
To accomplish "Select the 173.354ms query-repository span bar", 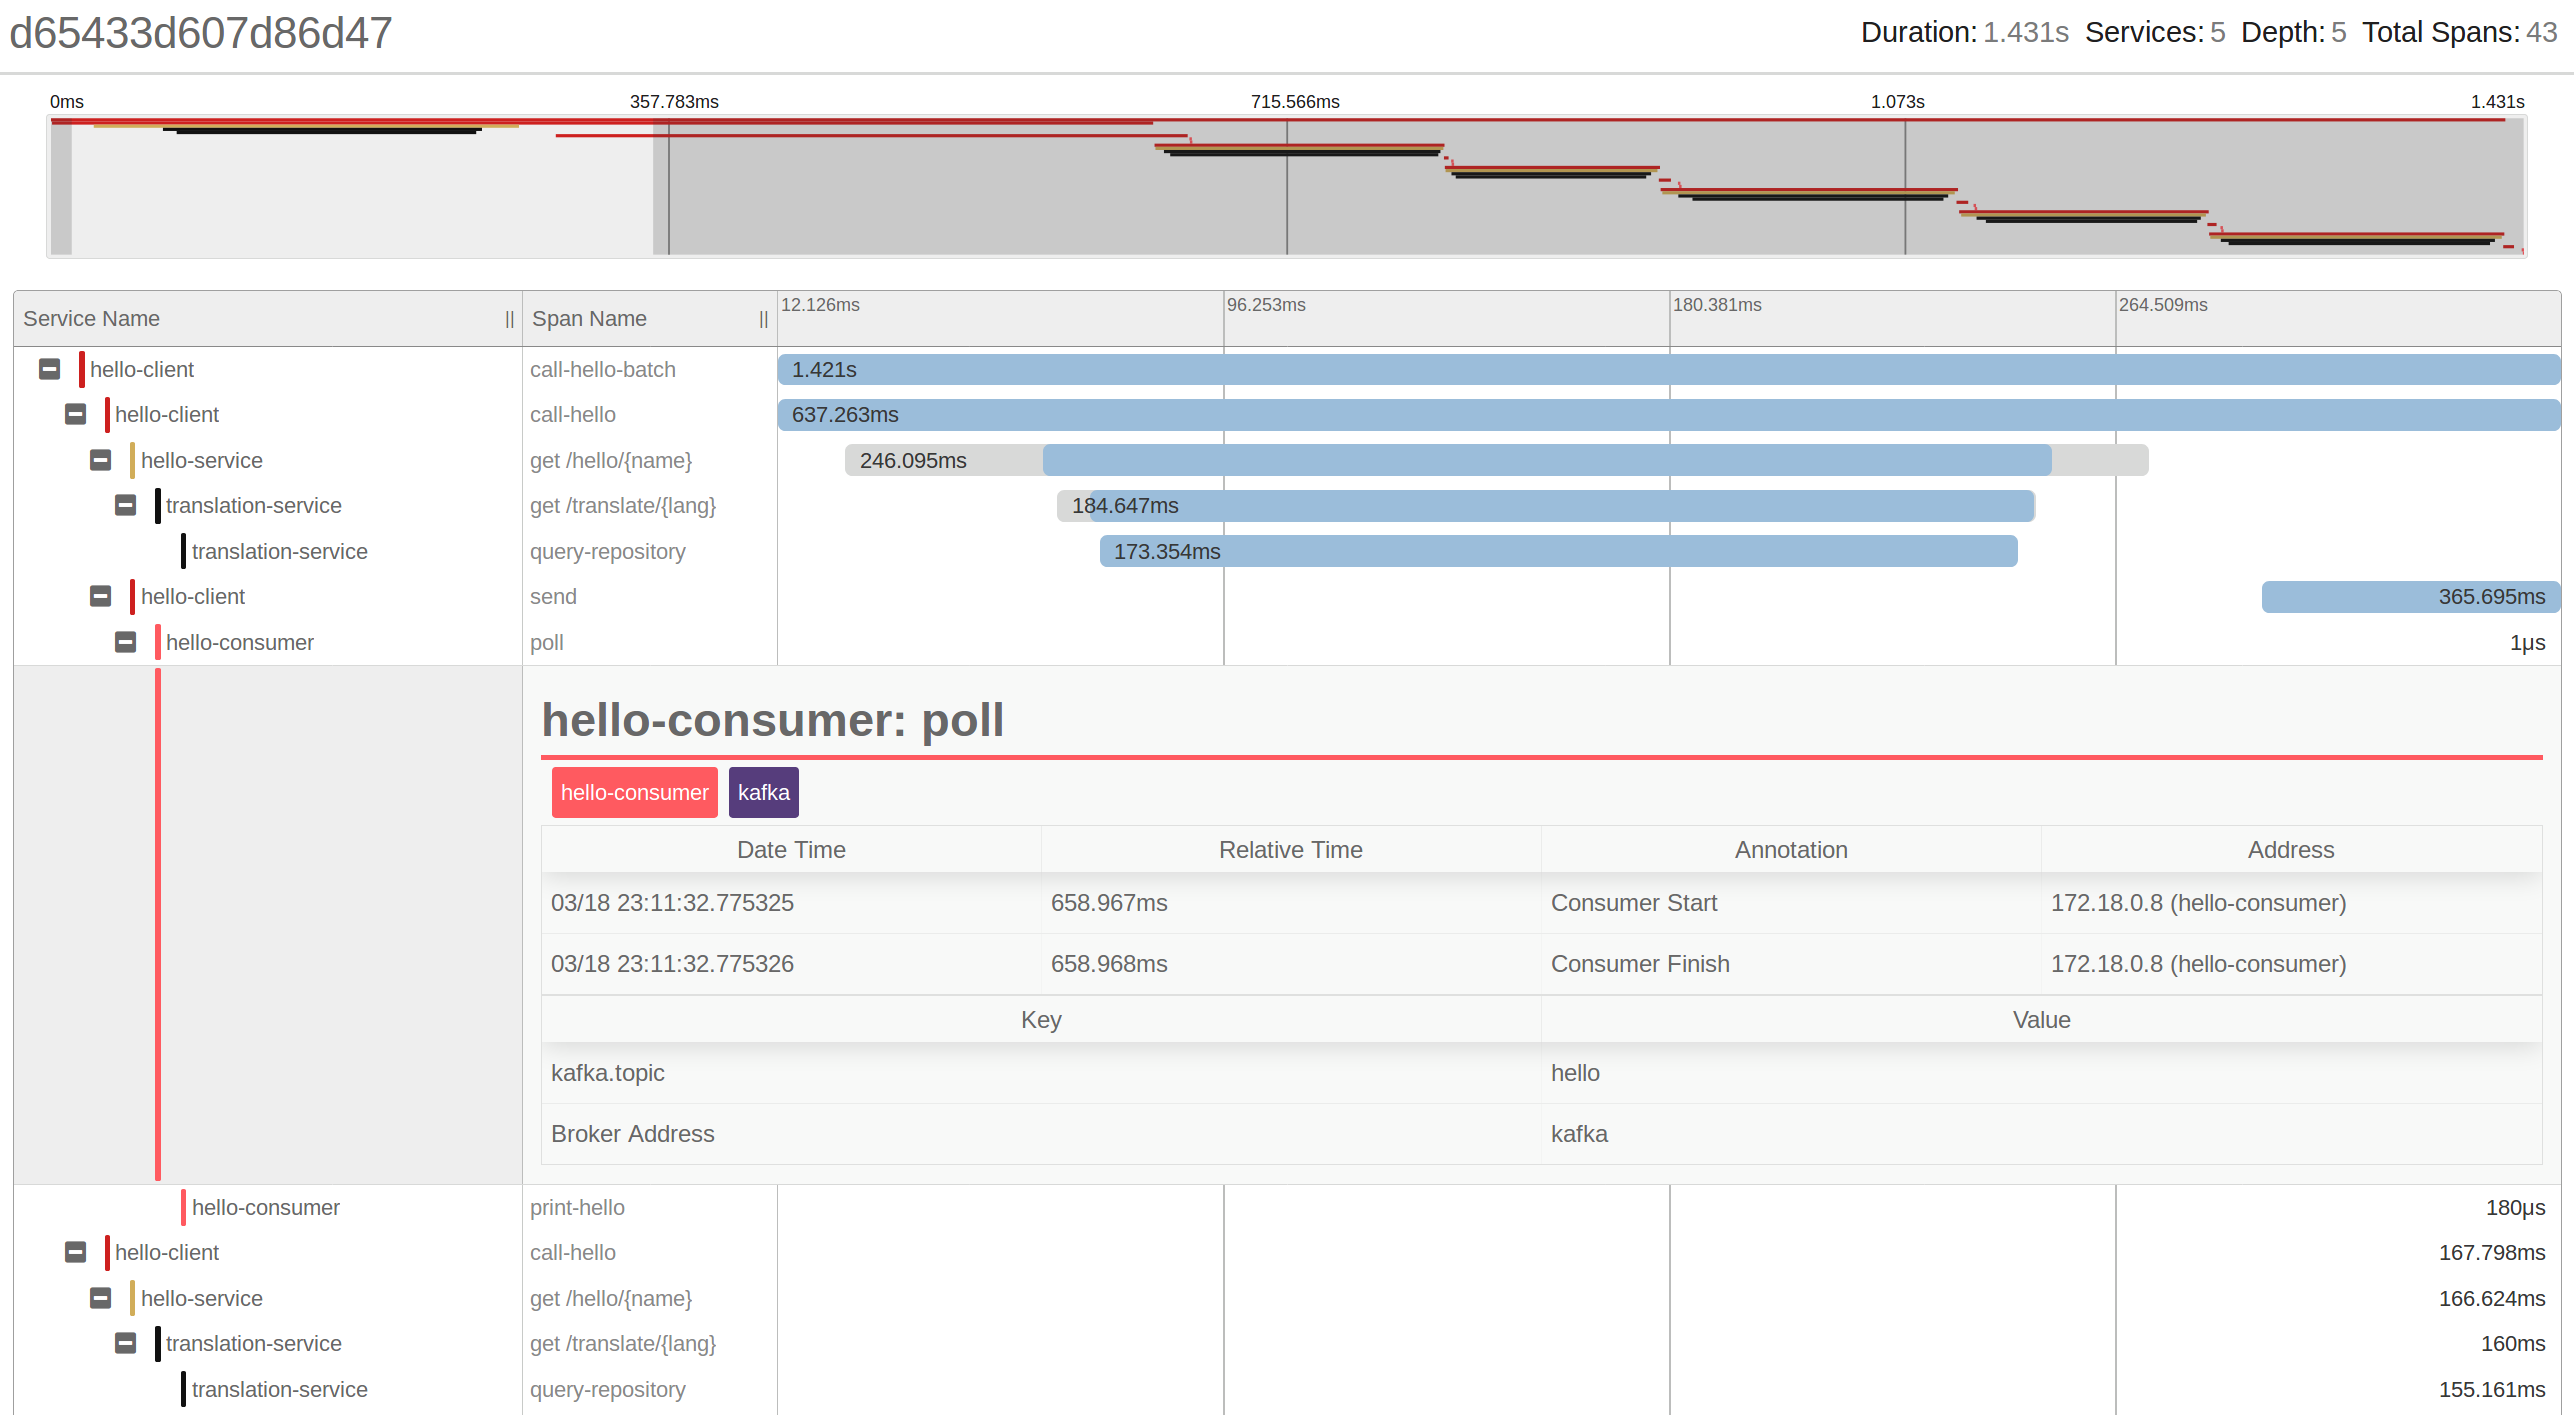I will [x=1558, y=551].
